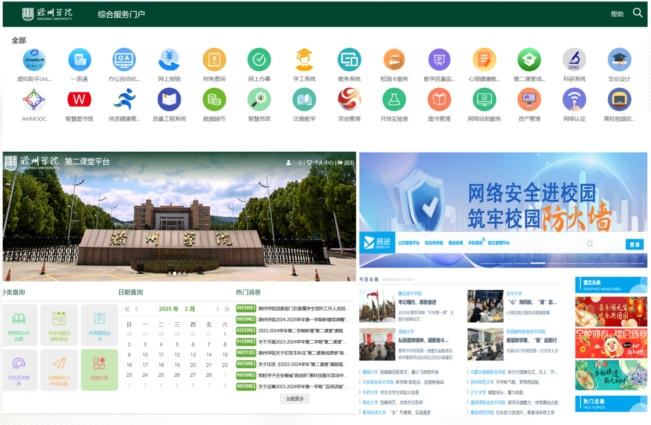Viewport: 651px width, 425px height.
Task: Open the 图书管理 library icon
Action: 439,100
